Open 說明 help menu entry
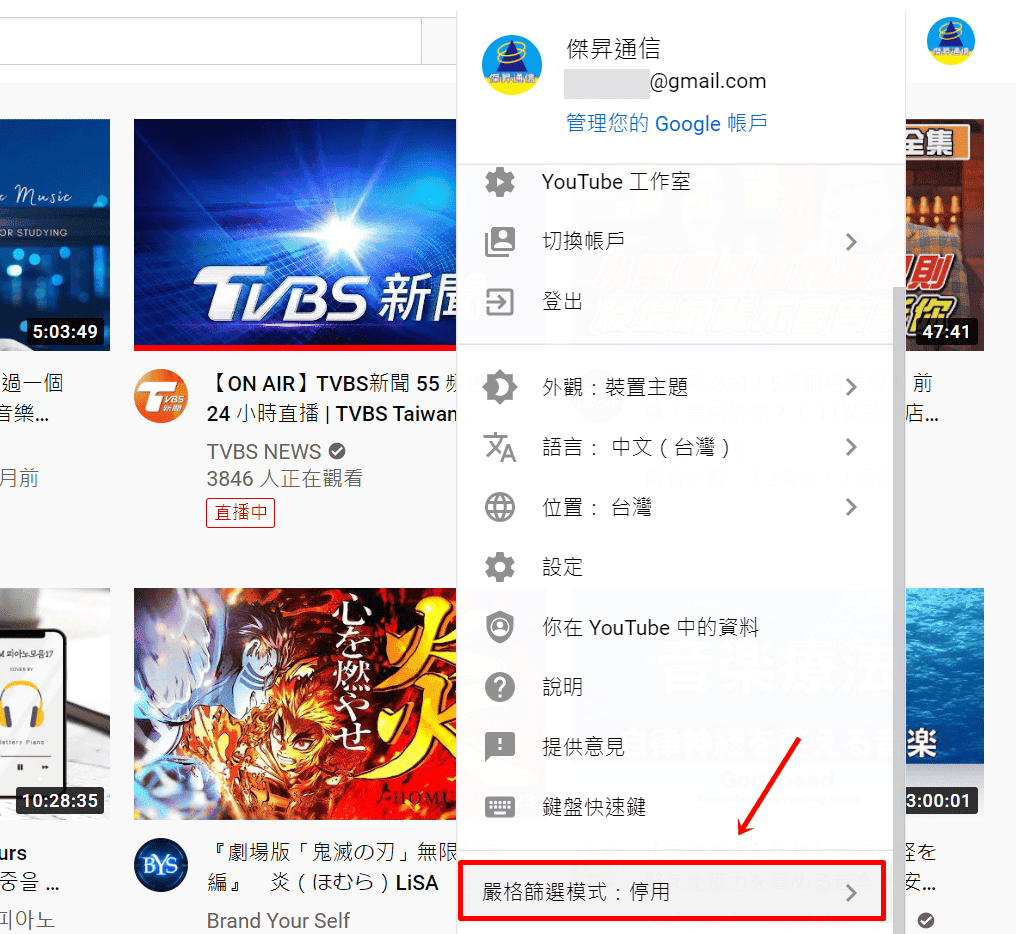Image resolution: width=1016 pixels, height=934 pixels. [674, 687]
